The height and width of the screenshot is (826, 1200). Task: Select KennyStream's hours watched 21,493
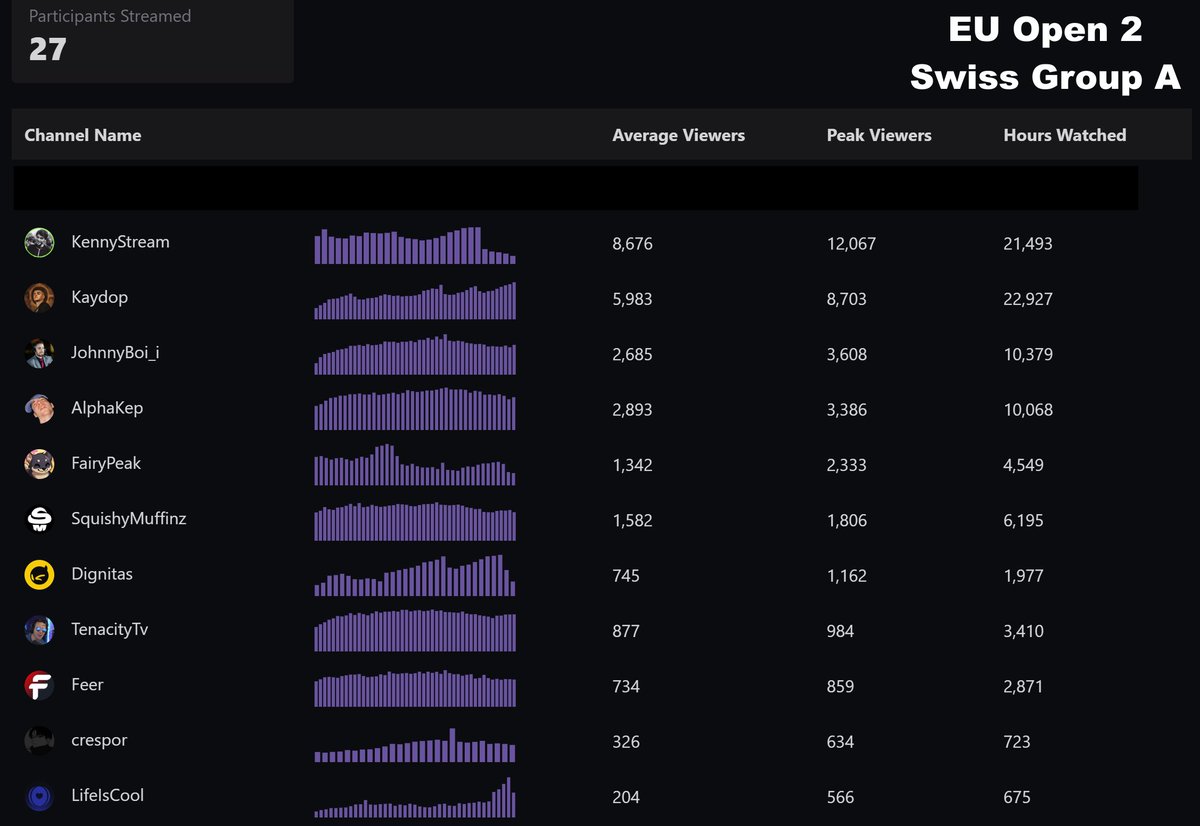1028,243
